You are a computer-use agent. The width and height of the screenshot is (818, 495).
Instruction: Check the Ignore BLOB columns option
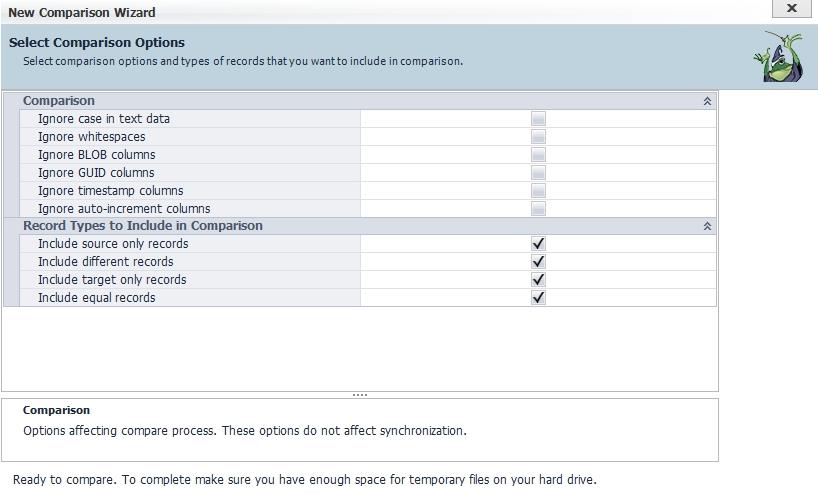click(x=538, y=155)
